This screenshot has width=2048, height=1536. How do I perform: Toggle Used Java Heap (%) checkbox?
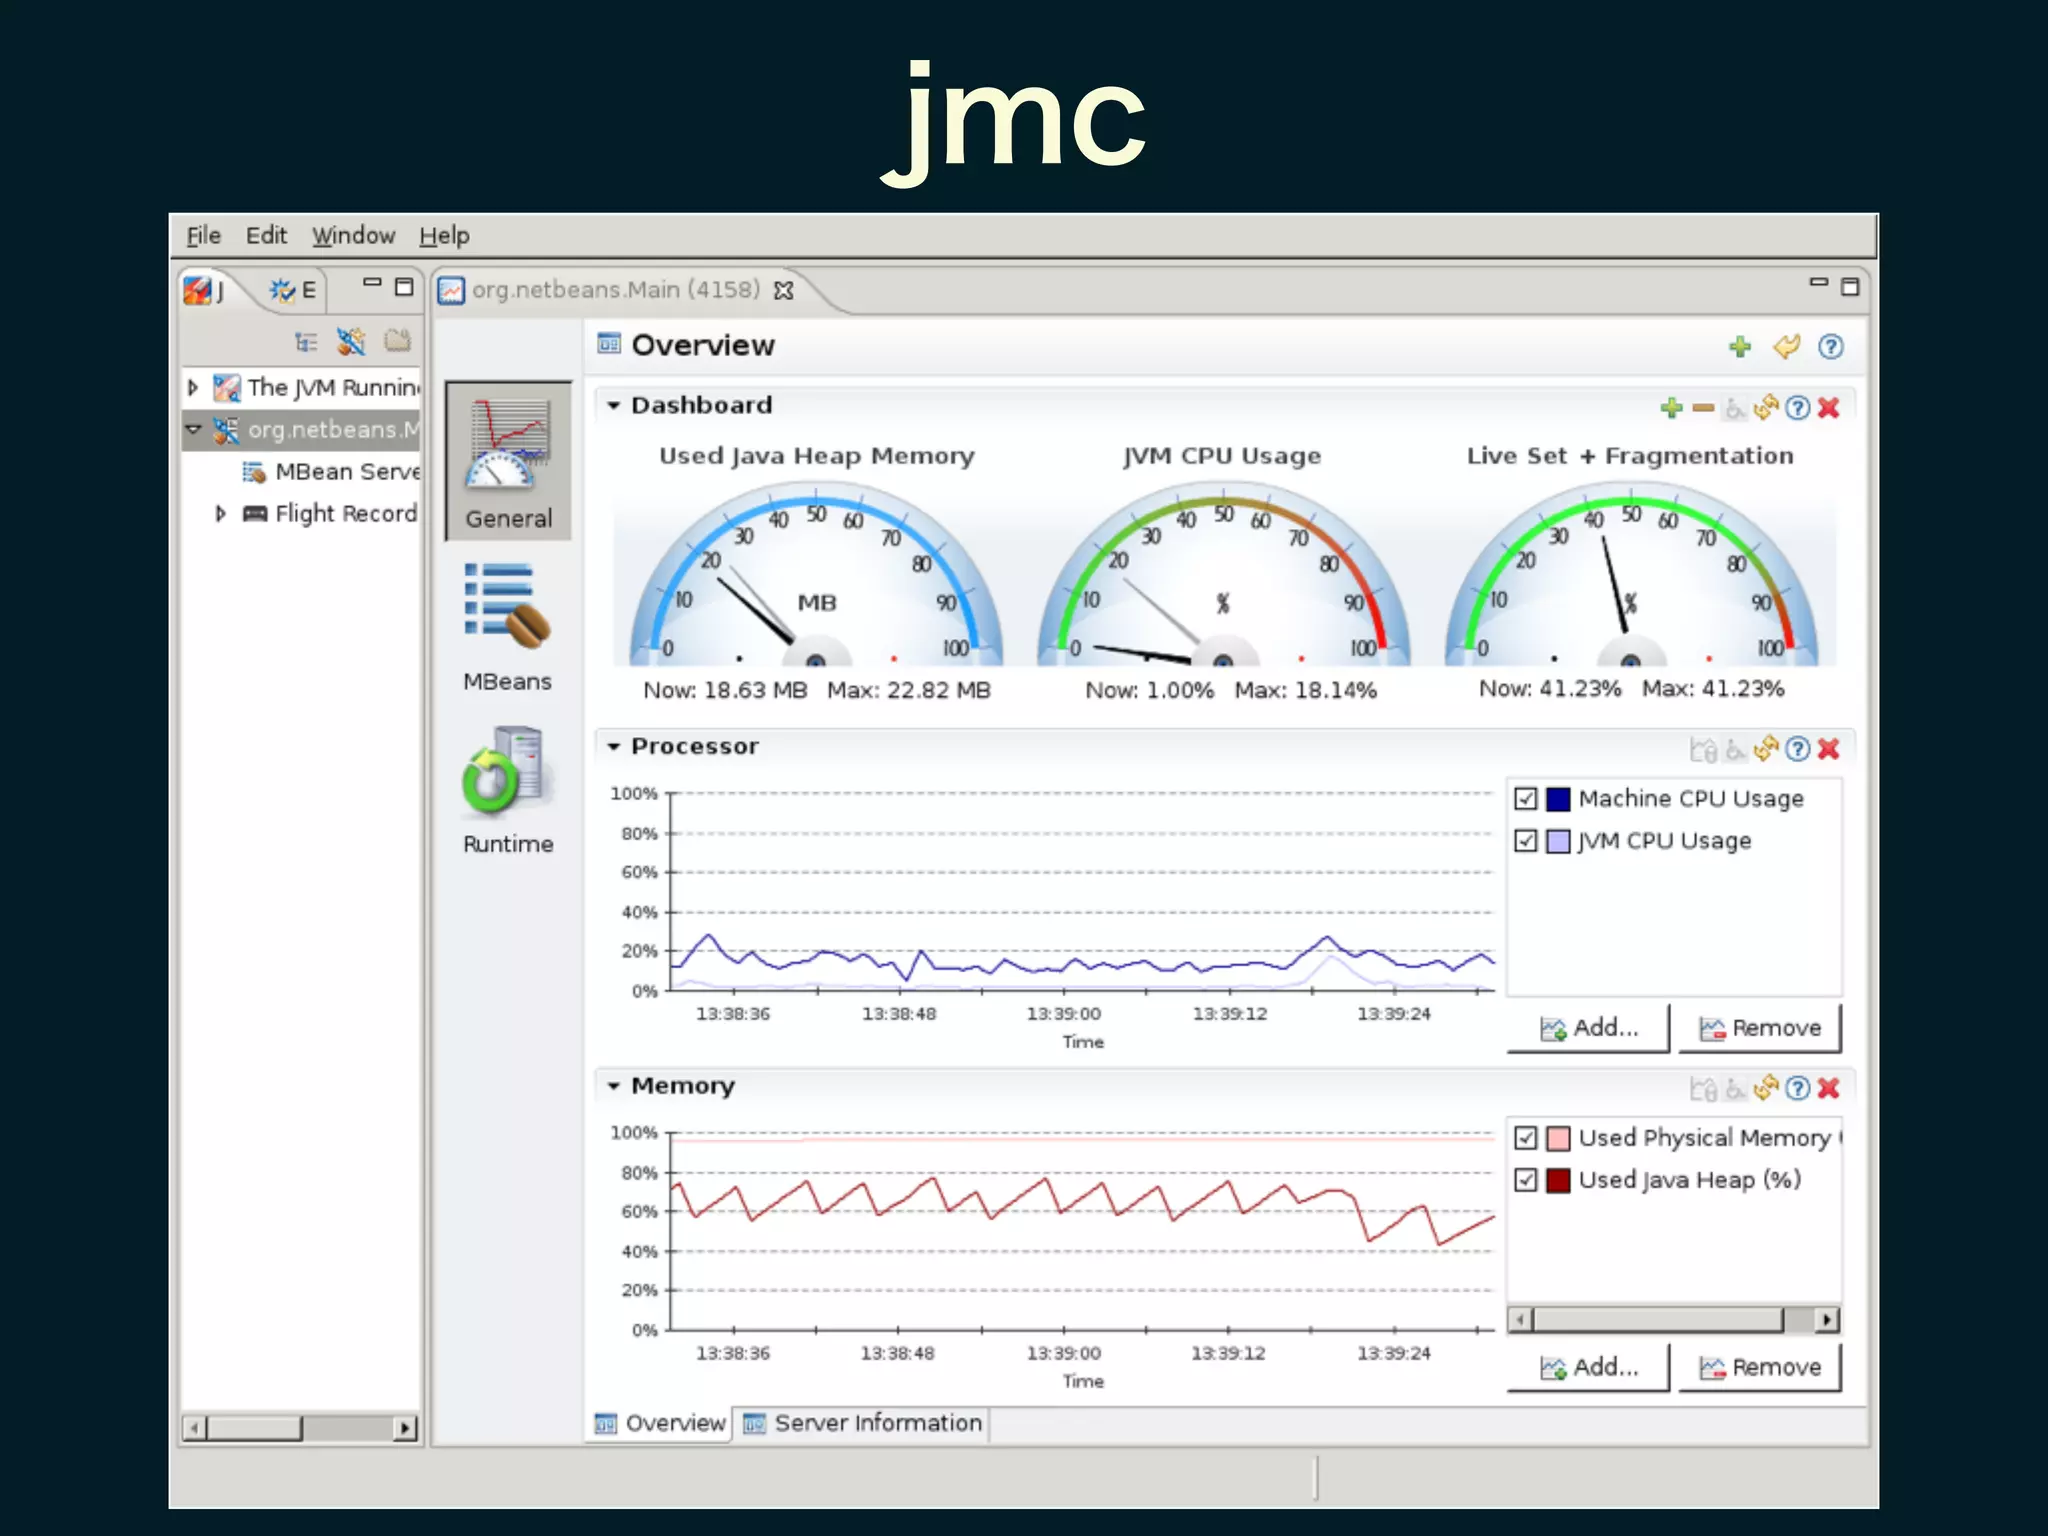[1526, 1180]
